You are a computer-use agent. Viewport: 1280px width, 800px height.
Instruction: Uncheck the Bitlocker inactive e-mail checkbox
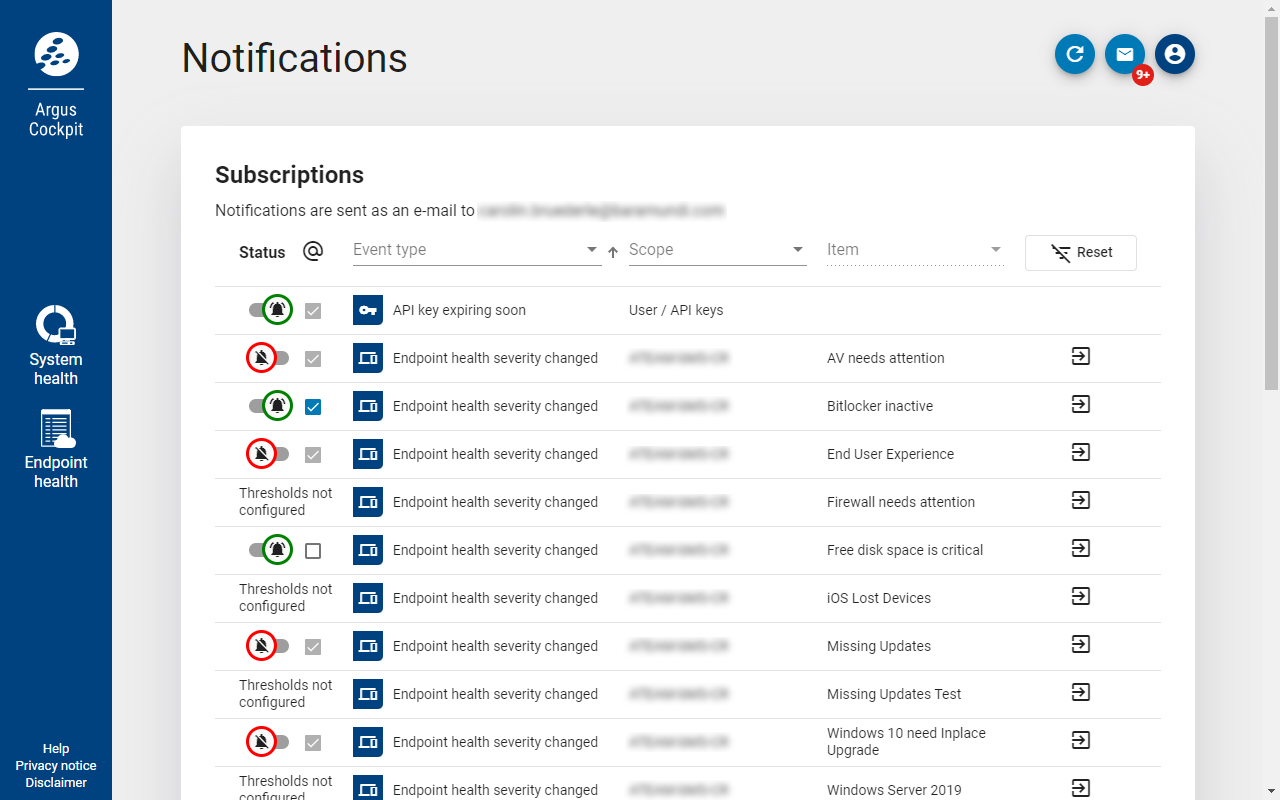[x=313, y=407]
